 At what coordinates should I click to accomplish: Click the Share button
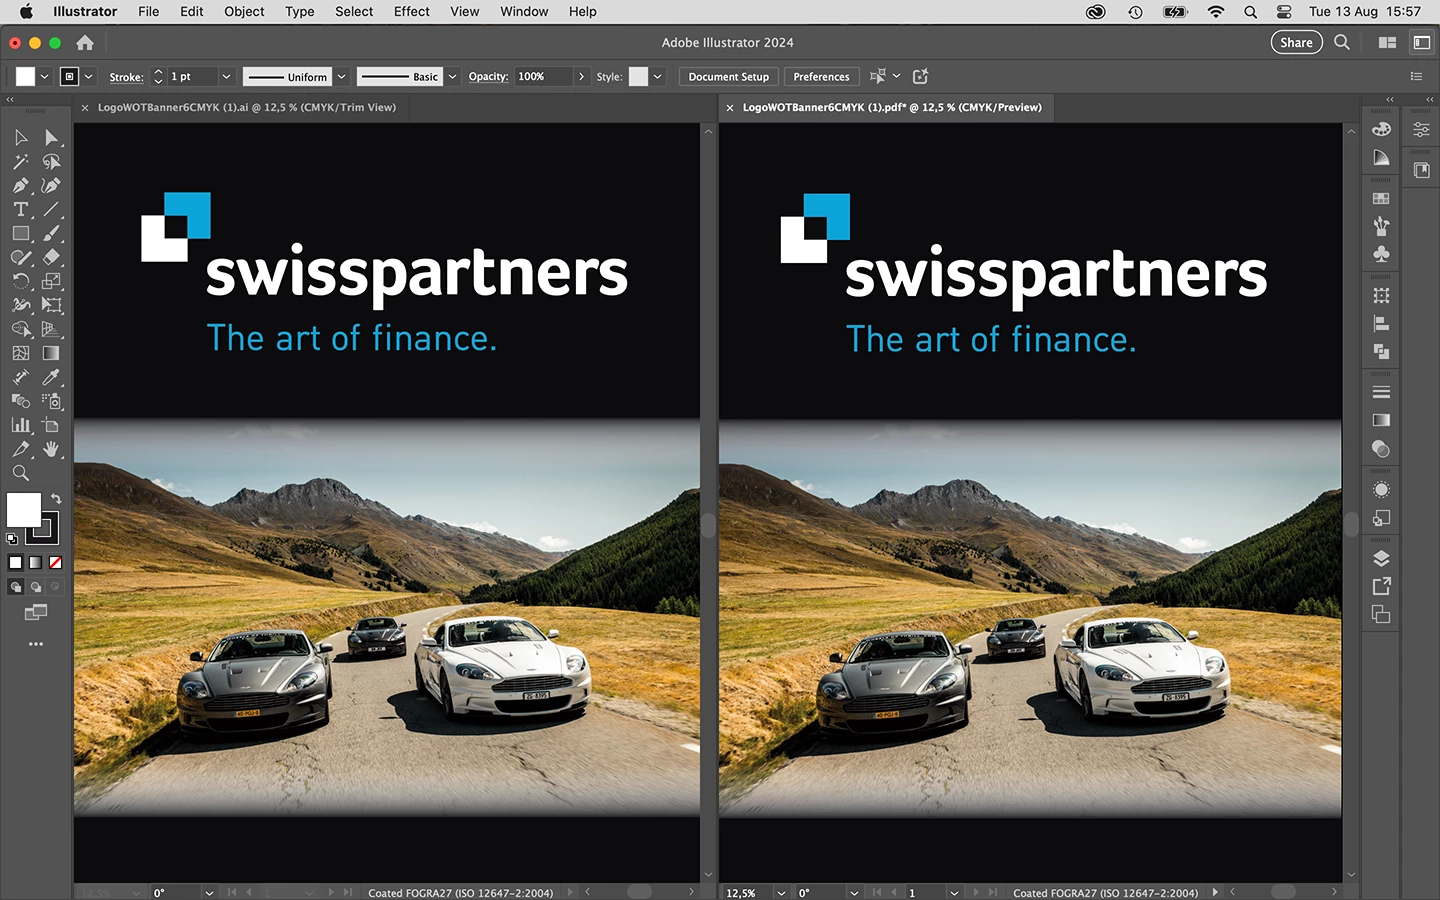pyautogui.click(x=1296, y=42)
